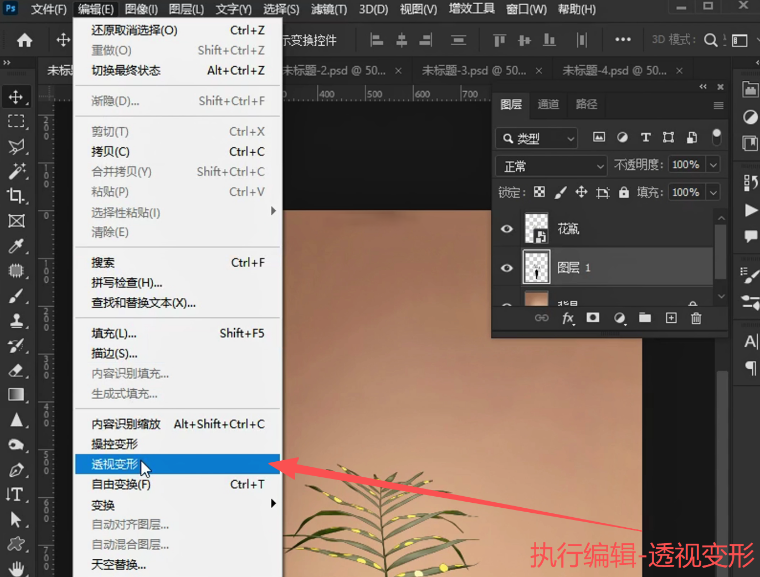
Task: Click align horizontal centers icon
Action: click(x=401, y=40)
